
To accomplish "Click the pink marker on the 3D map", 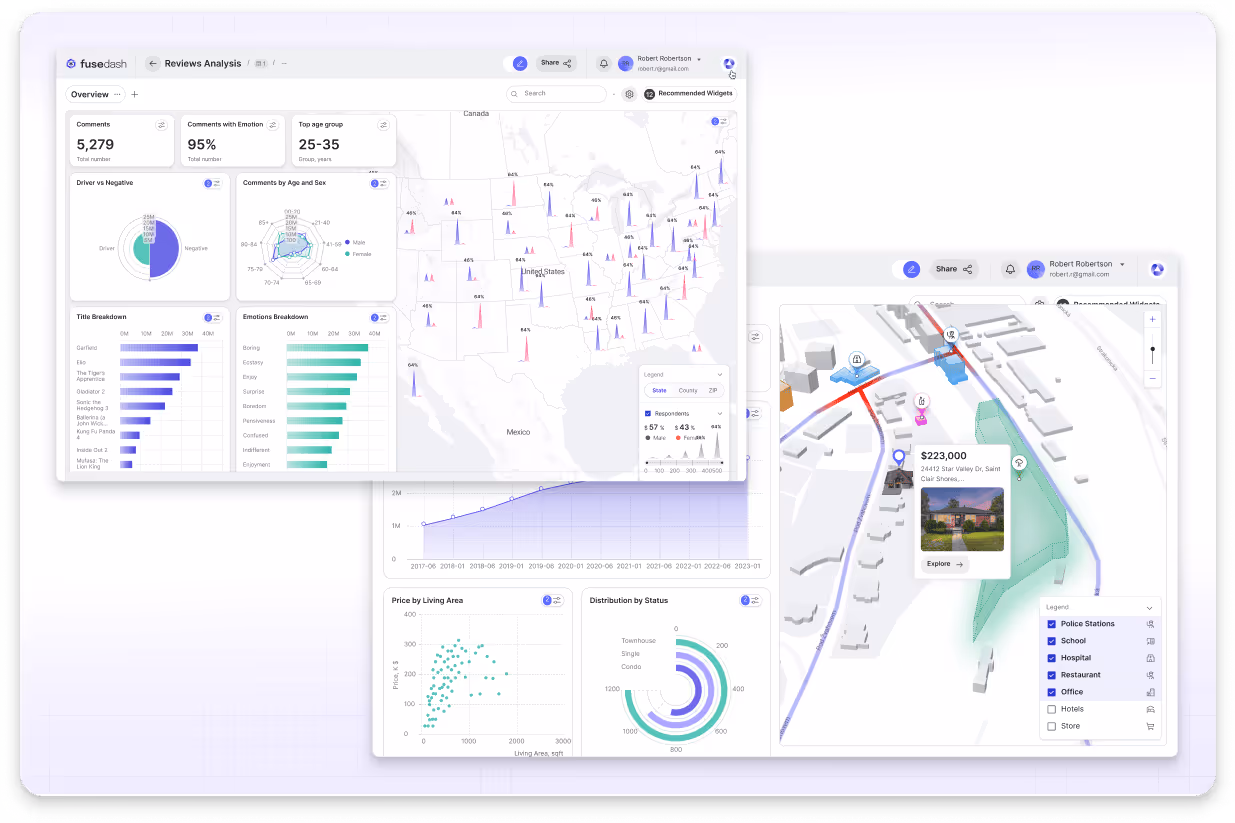I will pos(922,401).
